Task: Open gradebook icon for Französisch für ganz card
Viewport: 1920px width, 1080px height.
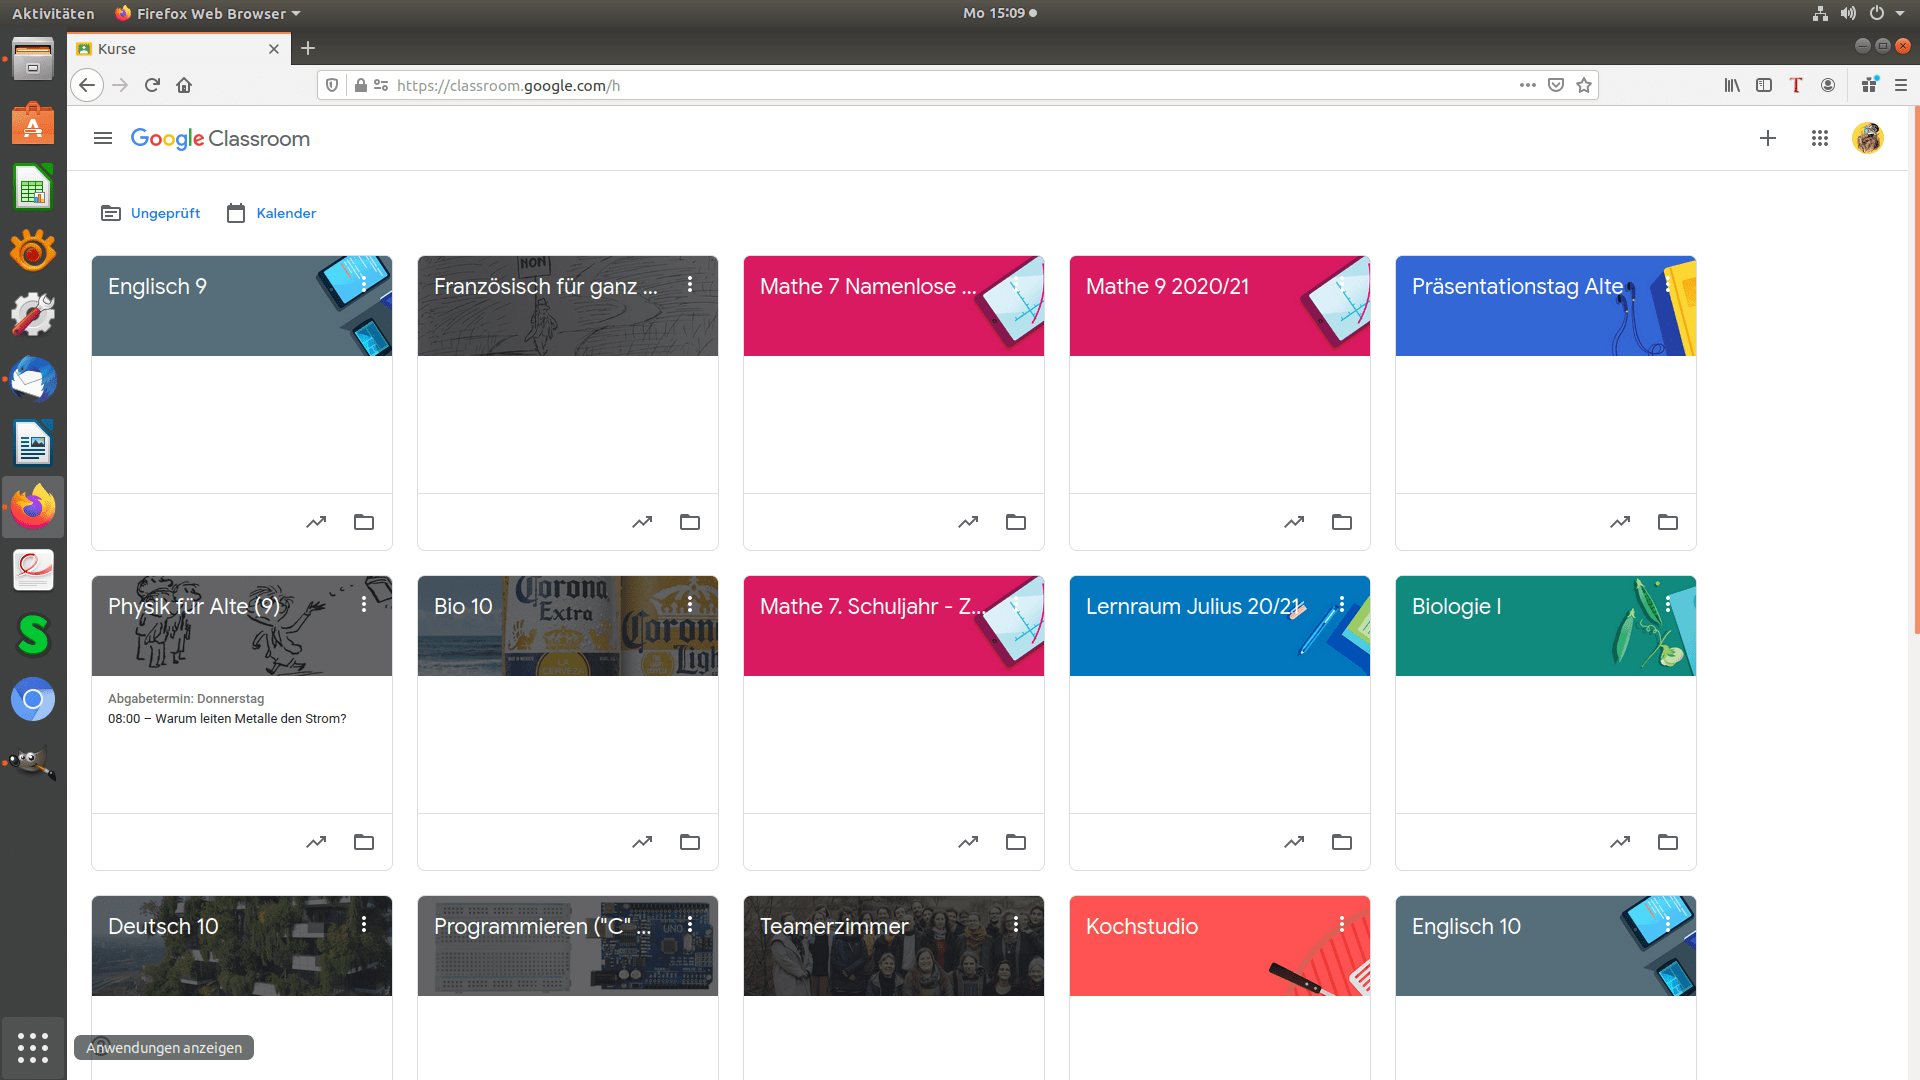Action: [x=642, y=522]
